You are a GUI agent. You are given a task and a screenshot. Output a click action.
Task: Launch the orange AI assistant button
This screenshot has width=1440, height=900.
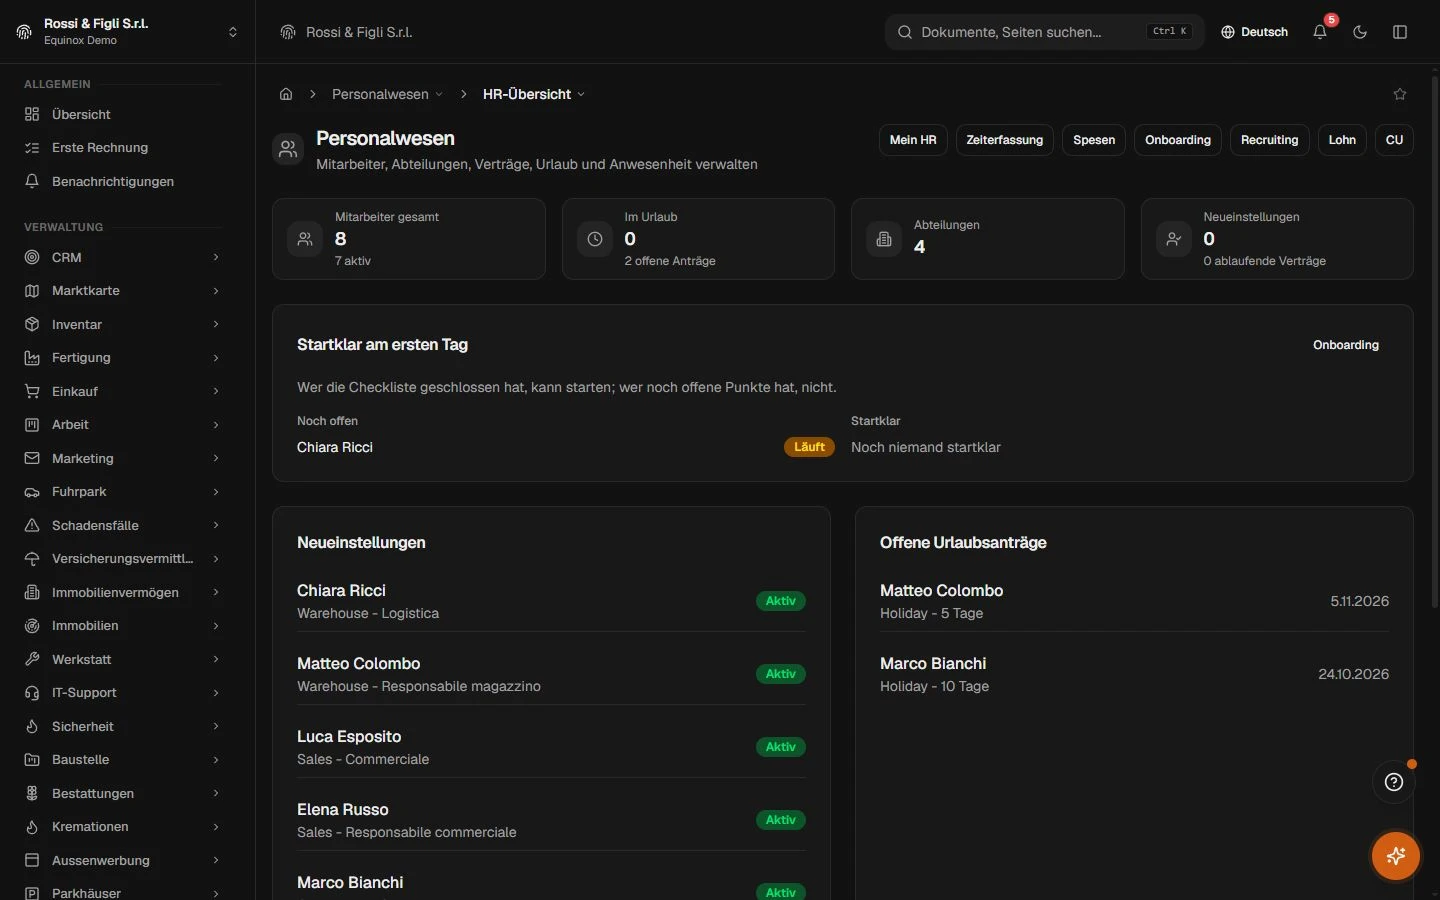(1396, 856)
